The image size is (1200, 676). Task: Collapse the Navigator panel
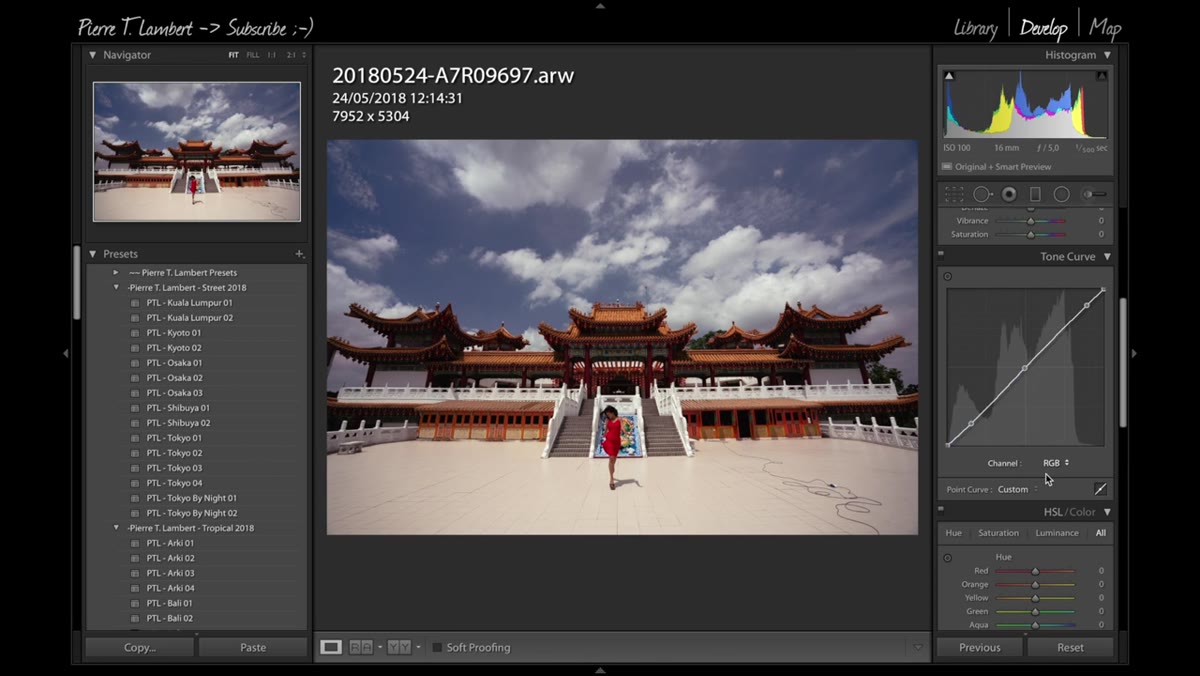pos(93,55)
